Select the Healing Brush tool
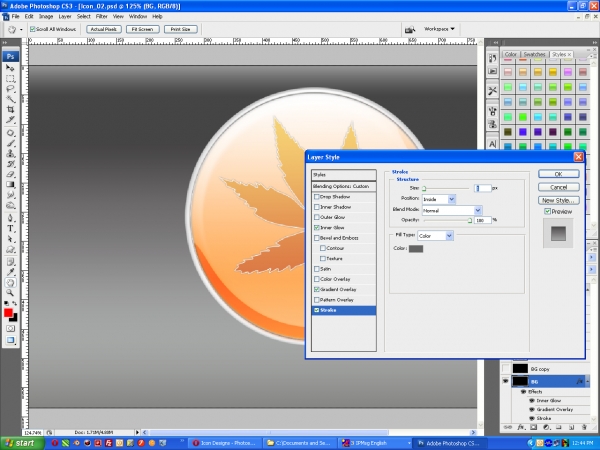Image resolution: width=600 pixels, height=450 pixels. click(x=10, y=133)
